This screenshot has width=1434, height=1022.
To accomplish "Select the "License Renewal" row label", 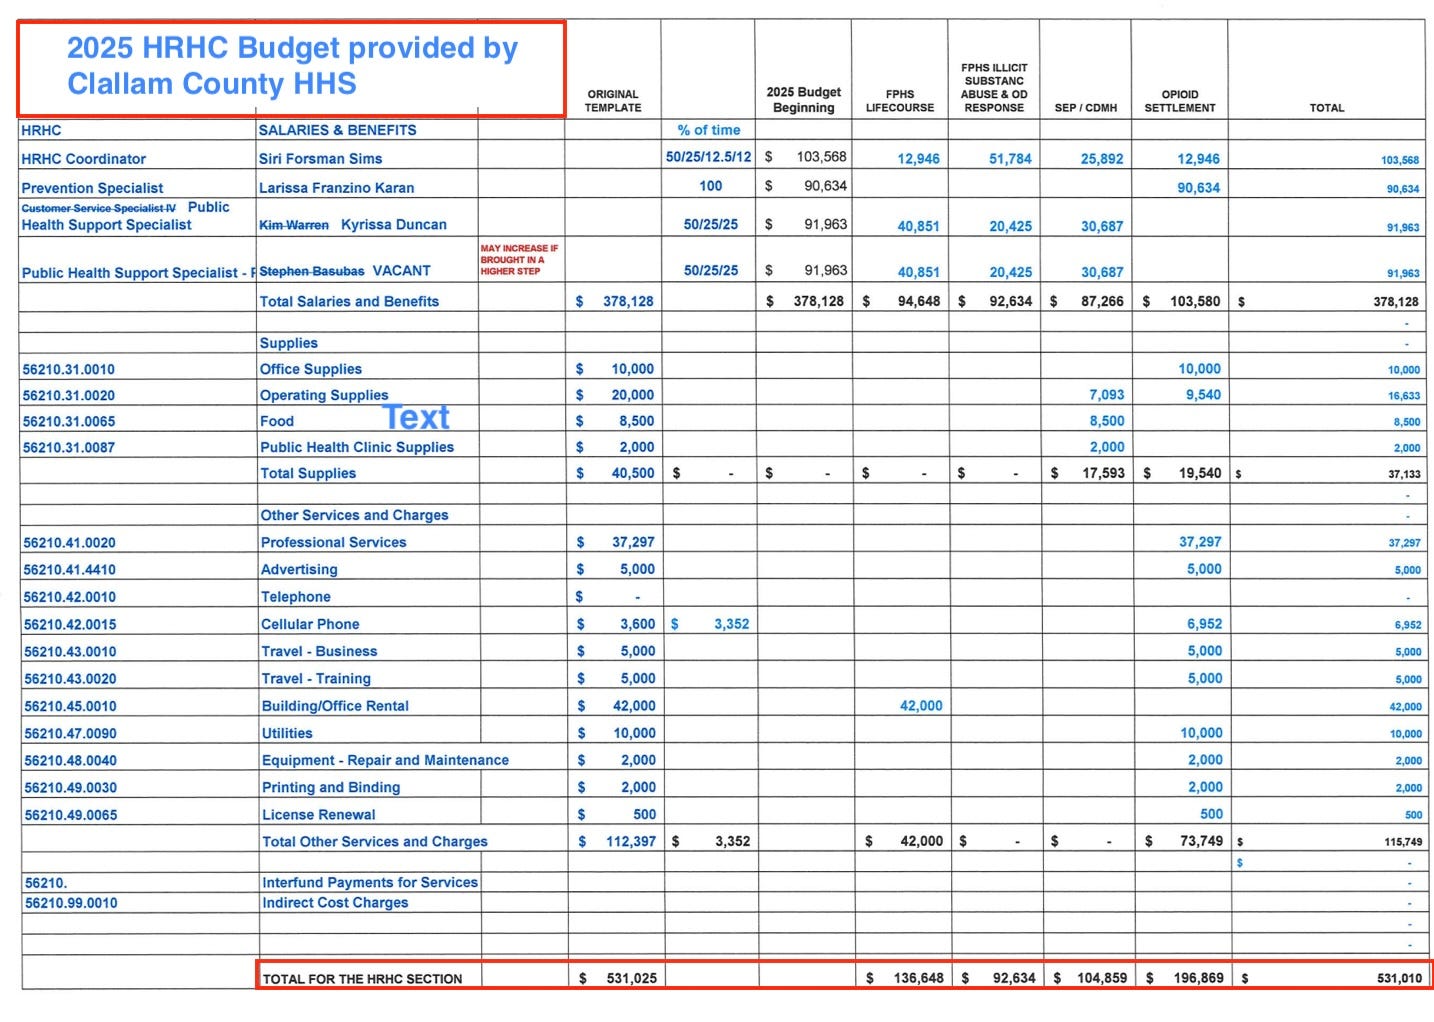I will pyautogui.click(x=319, y=815).
